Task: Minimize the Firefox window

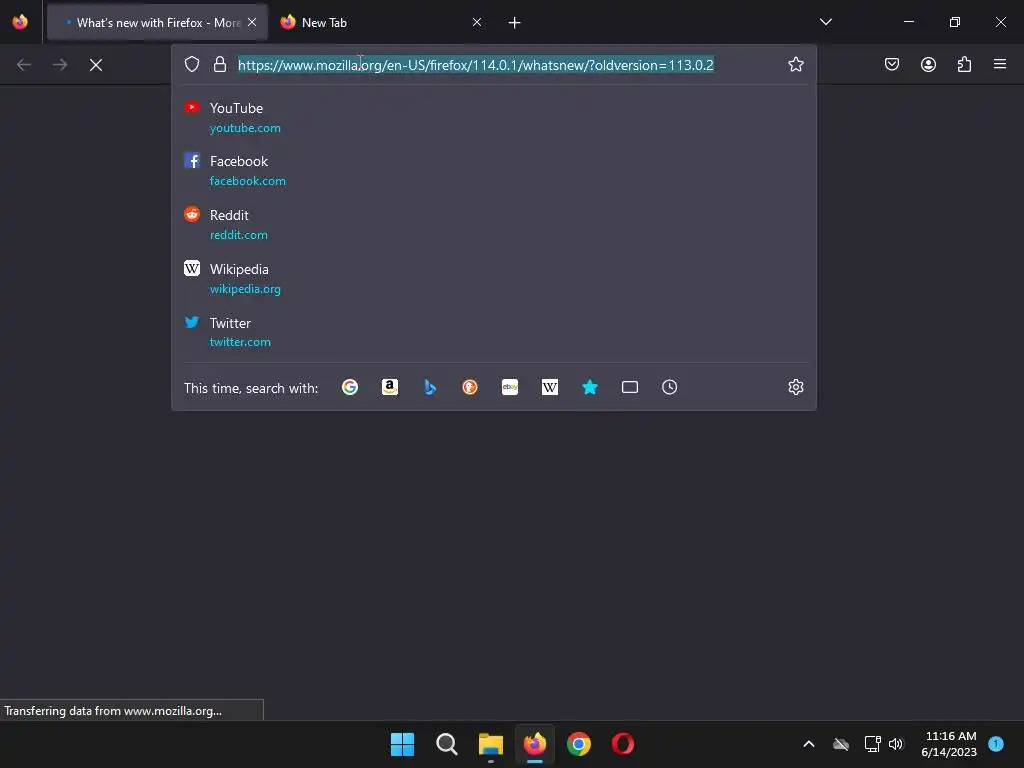Action: [x=908, y=22]
